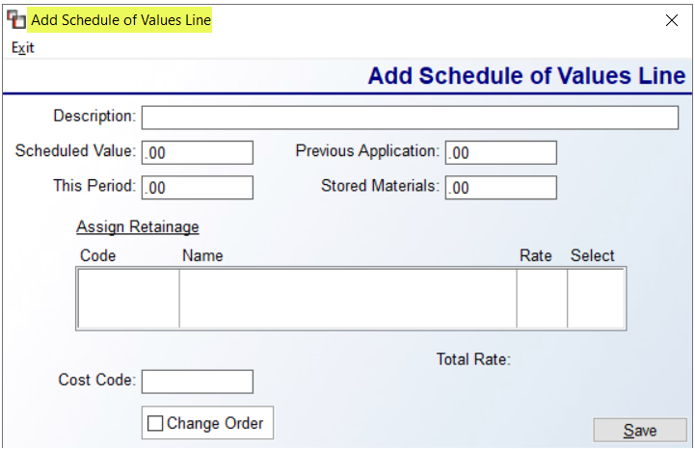Close the Add Schedule of Values window
The height and width of the screenshot is (449, 695).
click(x=672, y=20)
